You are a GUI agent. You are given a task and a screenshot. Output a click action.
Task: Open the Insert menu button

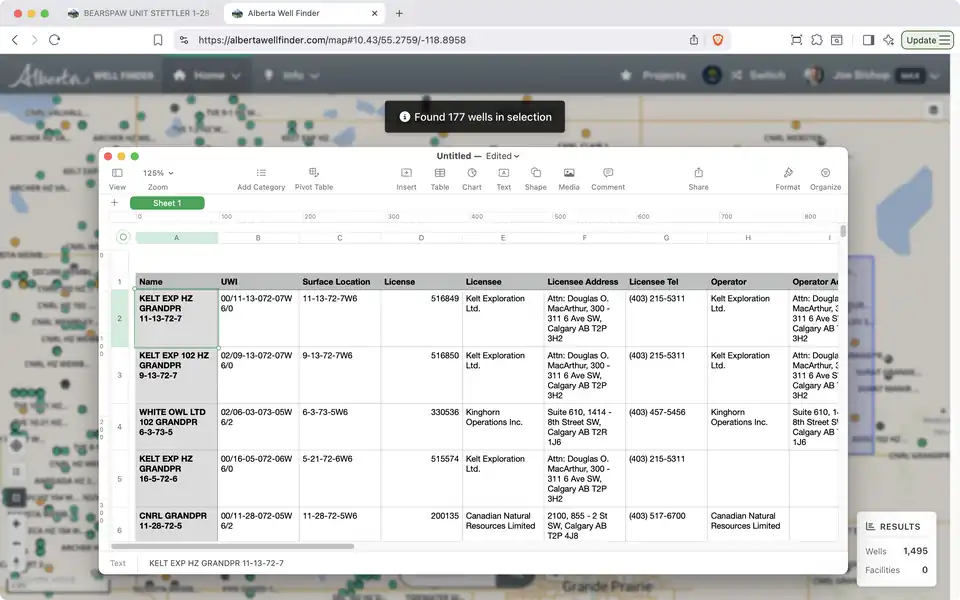[x=406, y=179]
